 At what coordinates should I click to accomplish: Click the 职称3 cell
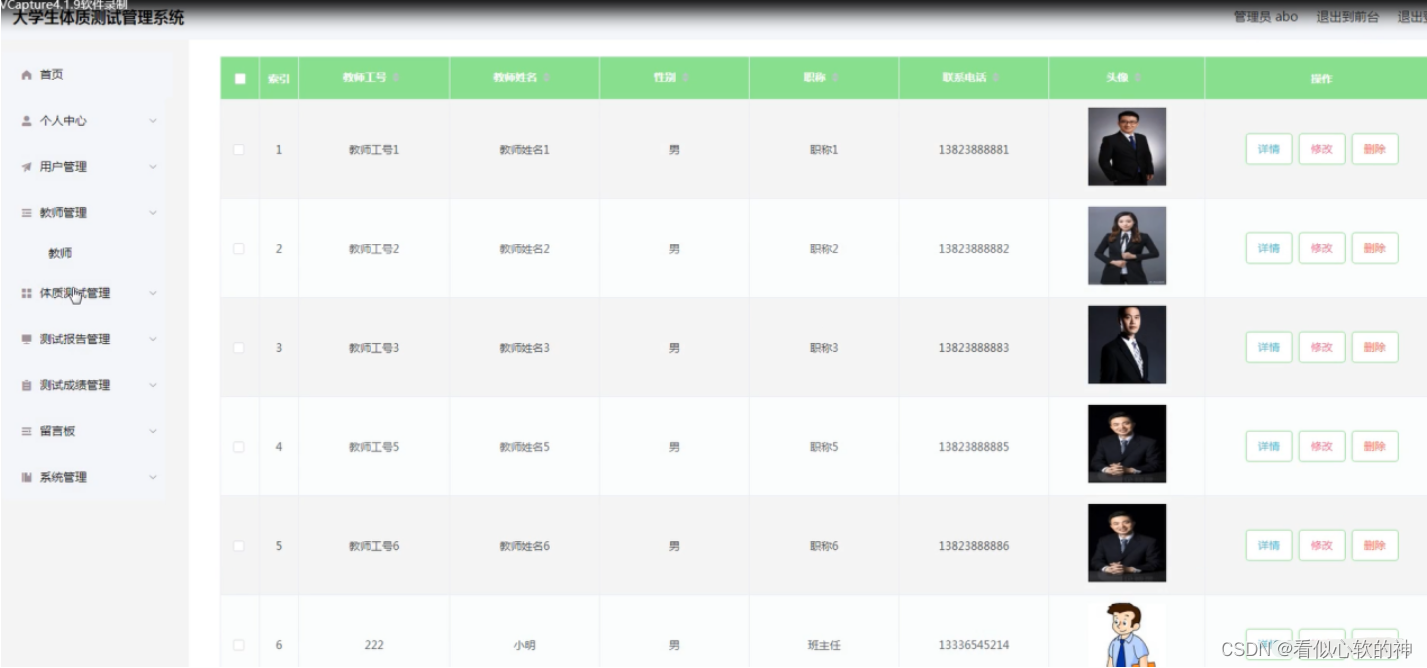point(824,347)
